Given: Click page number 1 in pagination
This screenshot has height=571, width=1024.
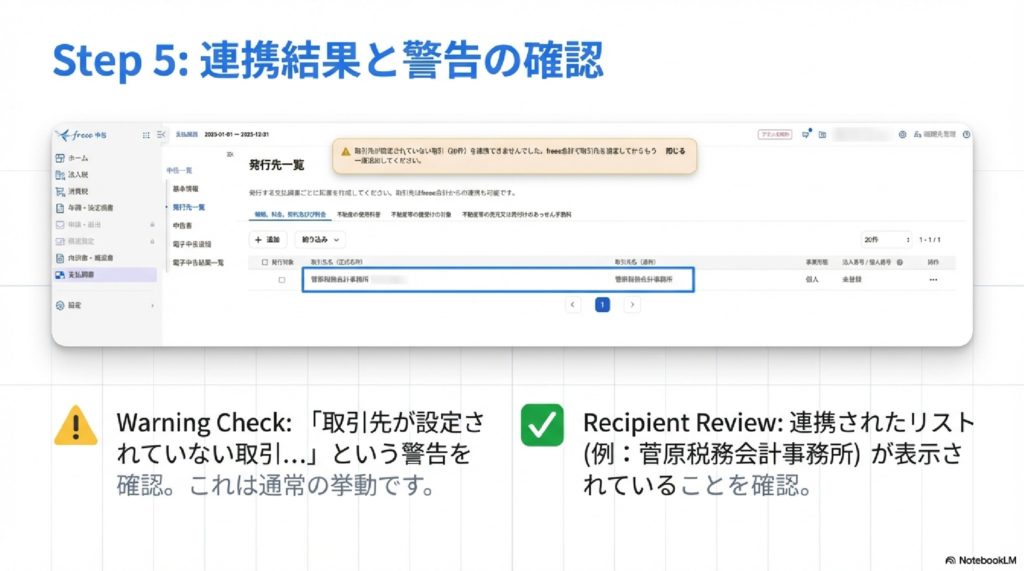Looking at the screenshot, I should 602,305.
